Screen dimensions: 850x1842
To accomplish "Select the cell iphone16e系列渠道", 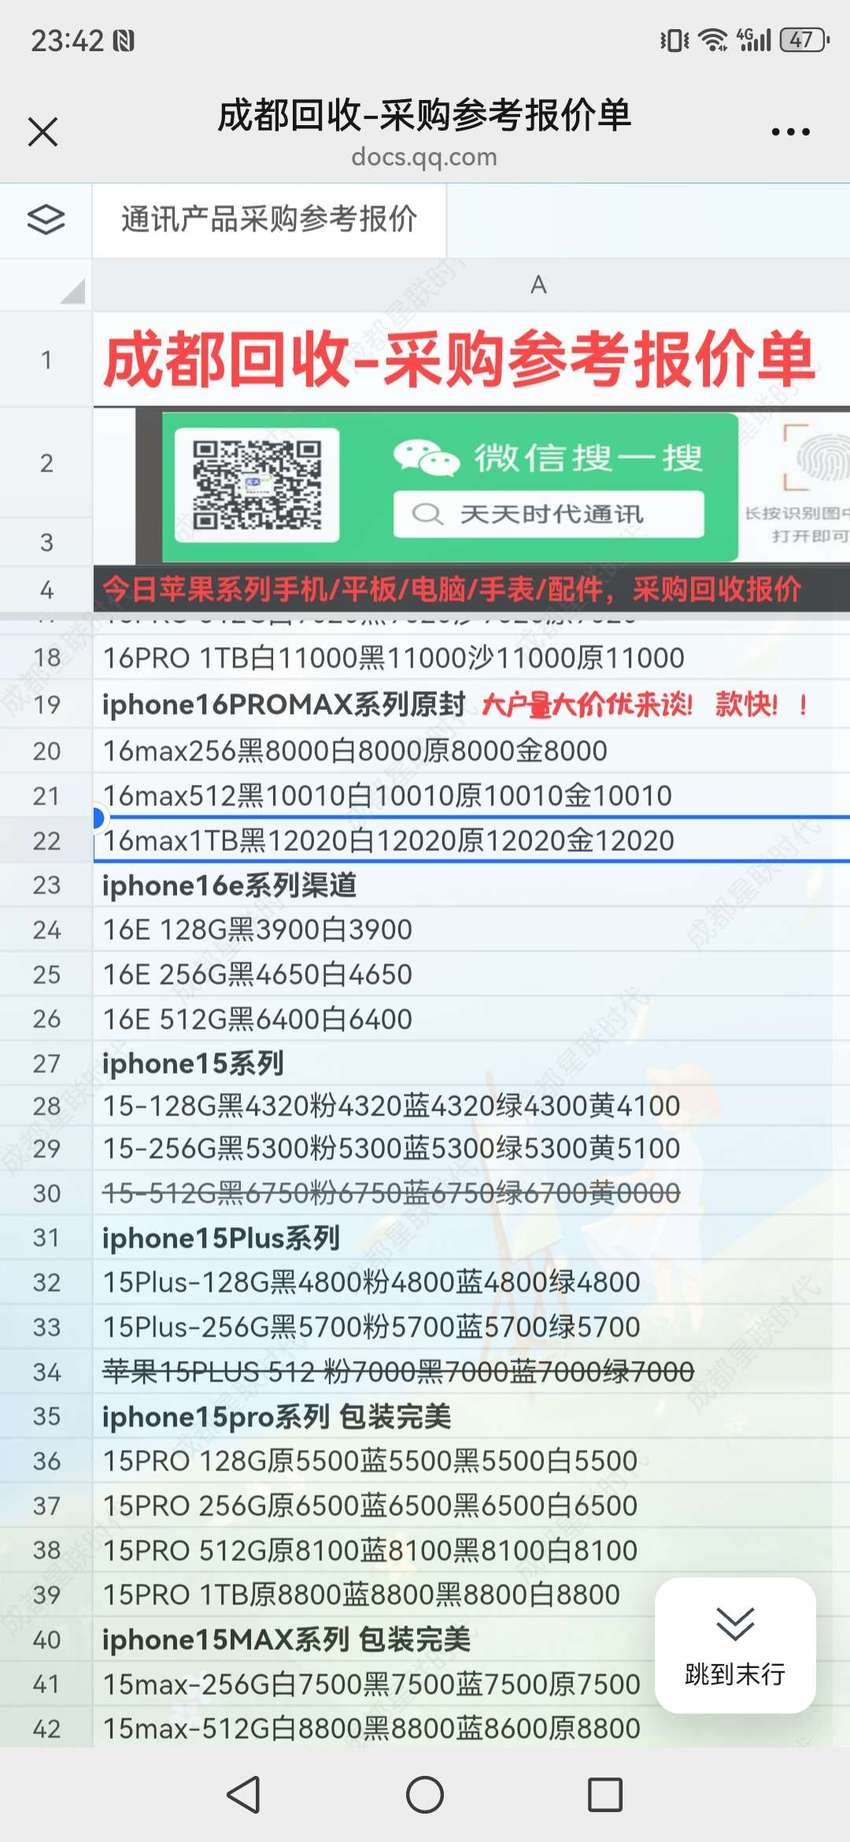I will 471,885.
